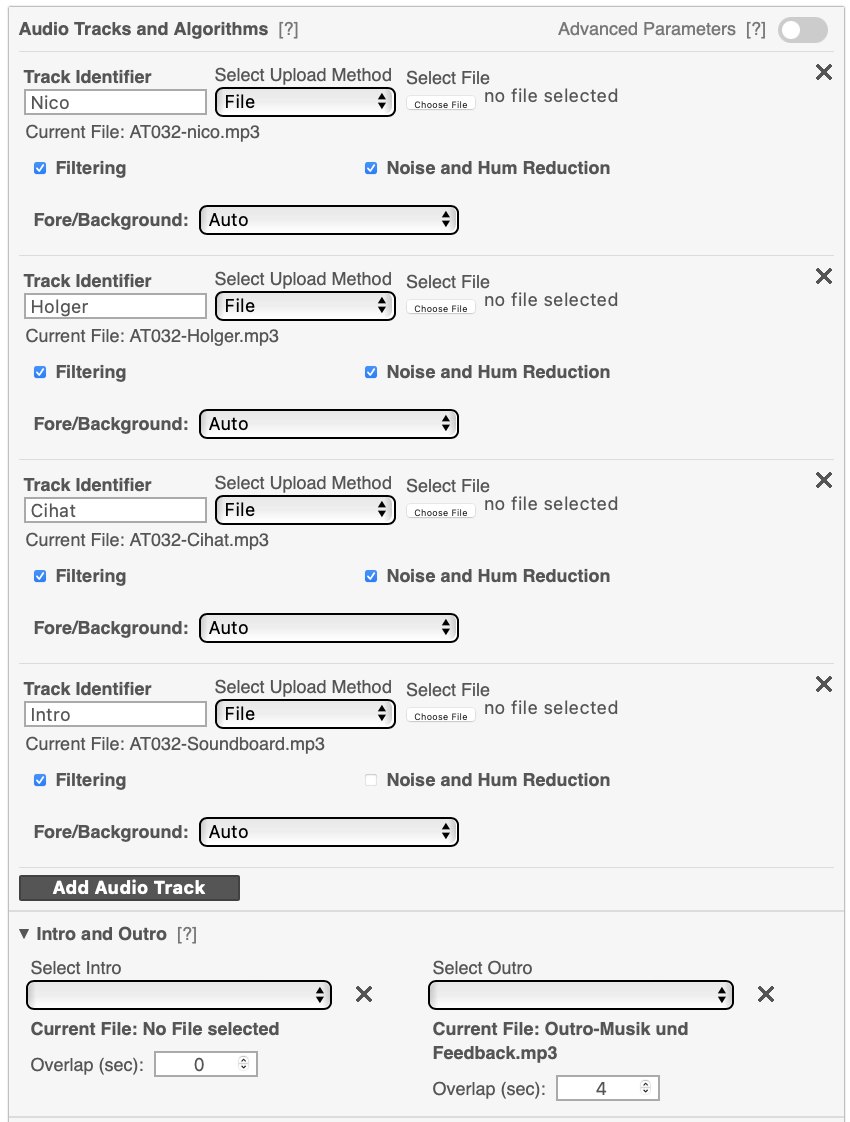Toggle the Advanced Parameters switch
Screen dimensions: 850x1122
(x=803, y=30)
